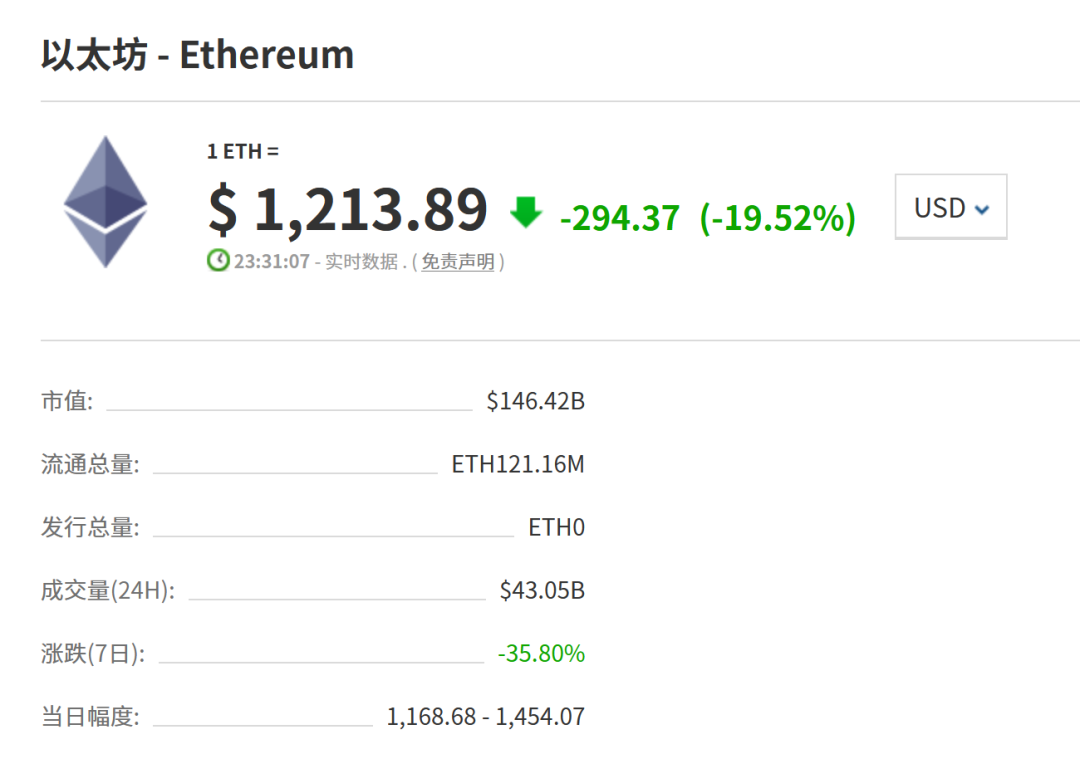Click the 23:31:07 timestamp
Image resolution: width=1080 pixels, height=759 pixels.
[x=272, y=262]
